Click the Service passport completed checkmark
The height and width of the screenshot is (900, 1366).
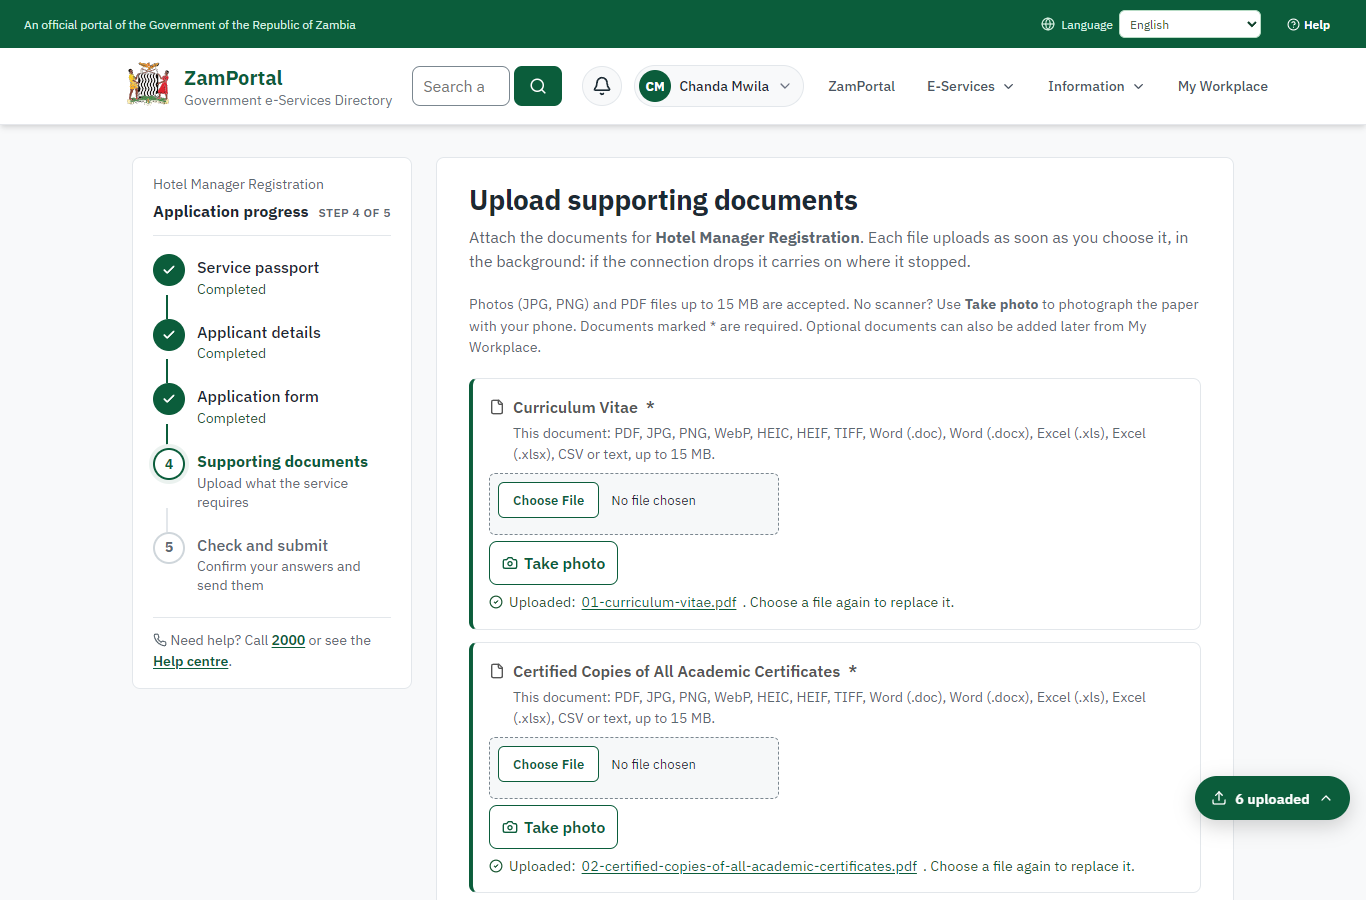(169, 270)
